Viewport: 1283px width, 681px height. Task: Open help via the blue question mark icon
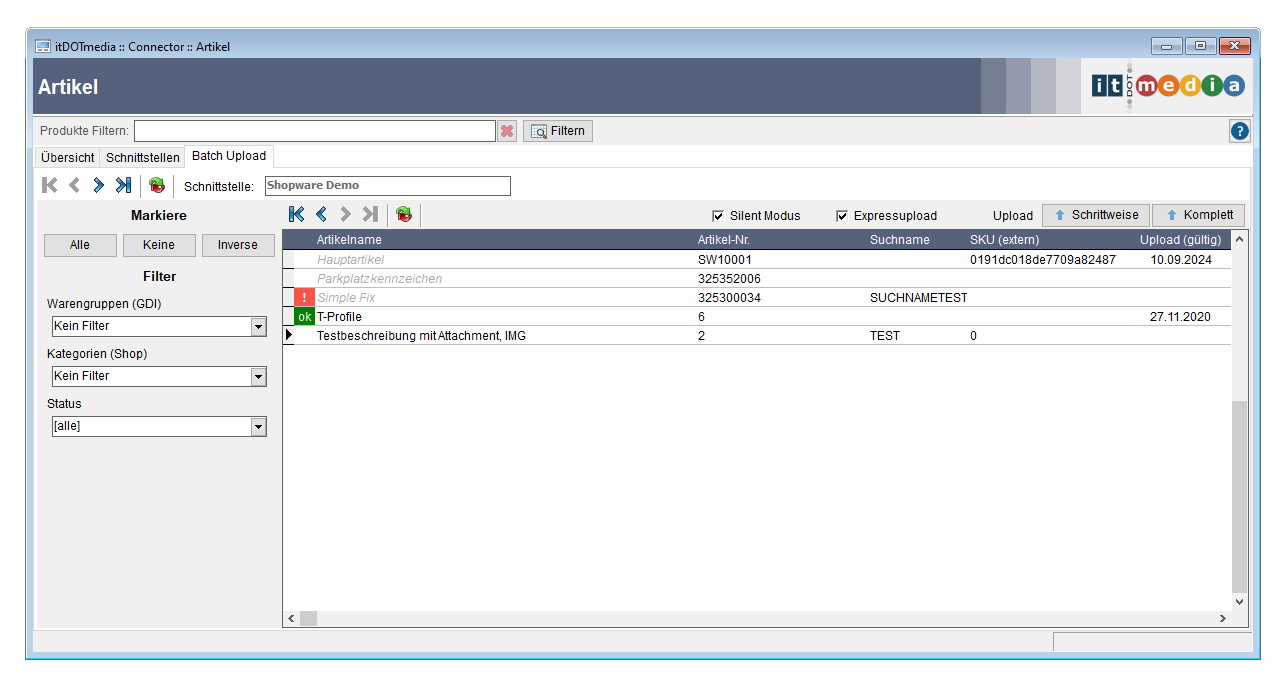(x=1239, y=131)
